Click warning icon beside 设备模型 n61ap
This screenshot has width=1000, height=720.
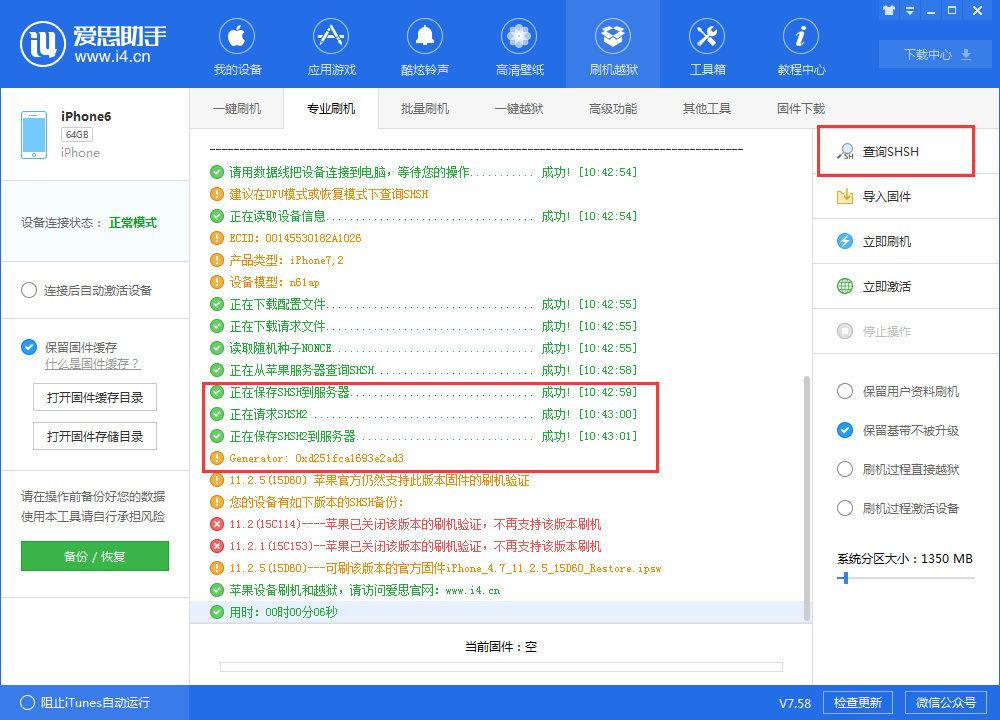(217, 282)
